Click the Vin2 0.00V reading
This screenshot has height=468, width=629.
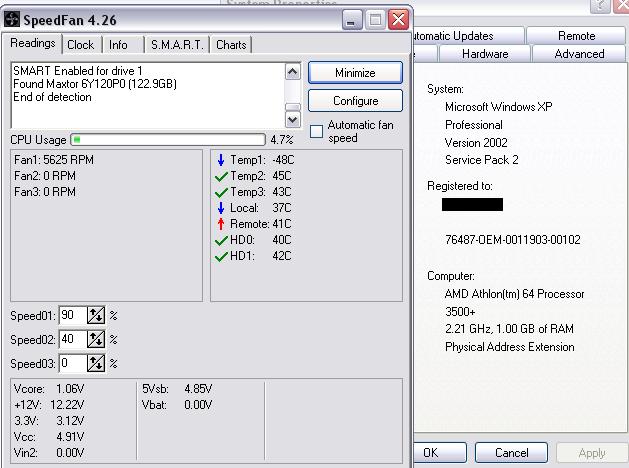click(x=49, y=453)
